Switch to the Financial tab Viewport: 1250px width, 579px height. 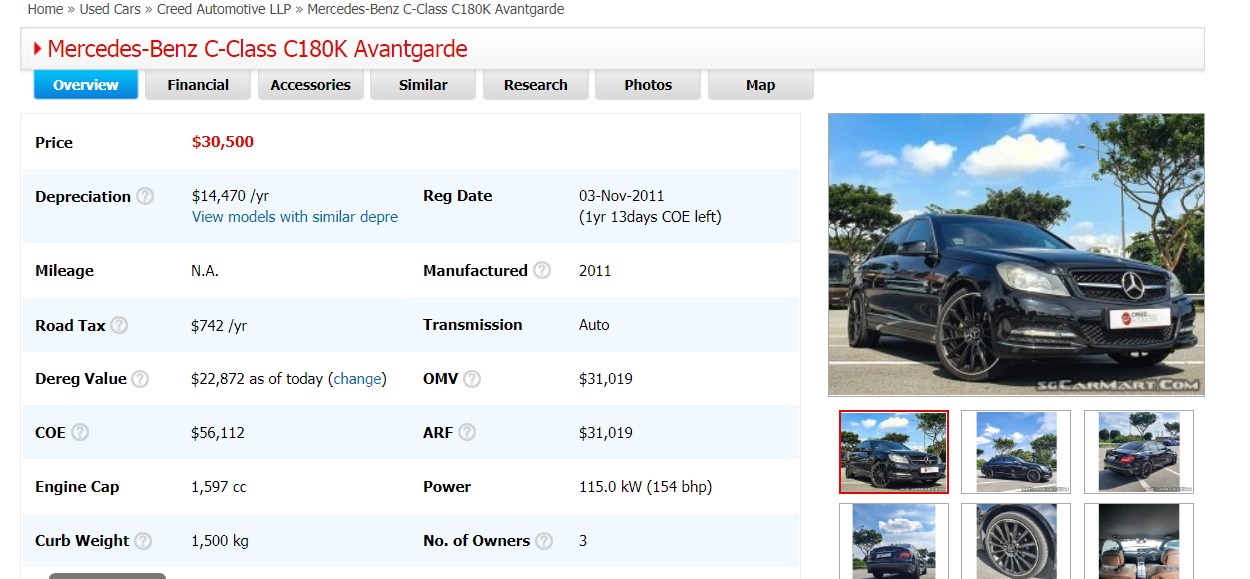[x=198, y=85]
